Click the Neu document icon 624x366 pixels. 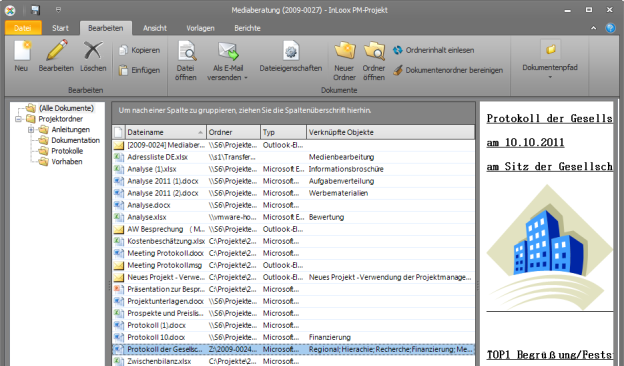pyautogui.click(x=22, y=51)
